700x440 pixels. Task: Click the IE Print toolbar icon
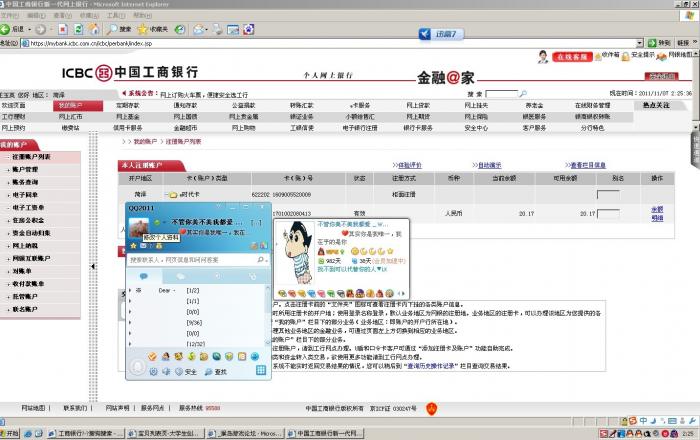tap(217, 29)
